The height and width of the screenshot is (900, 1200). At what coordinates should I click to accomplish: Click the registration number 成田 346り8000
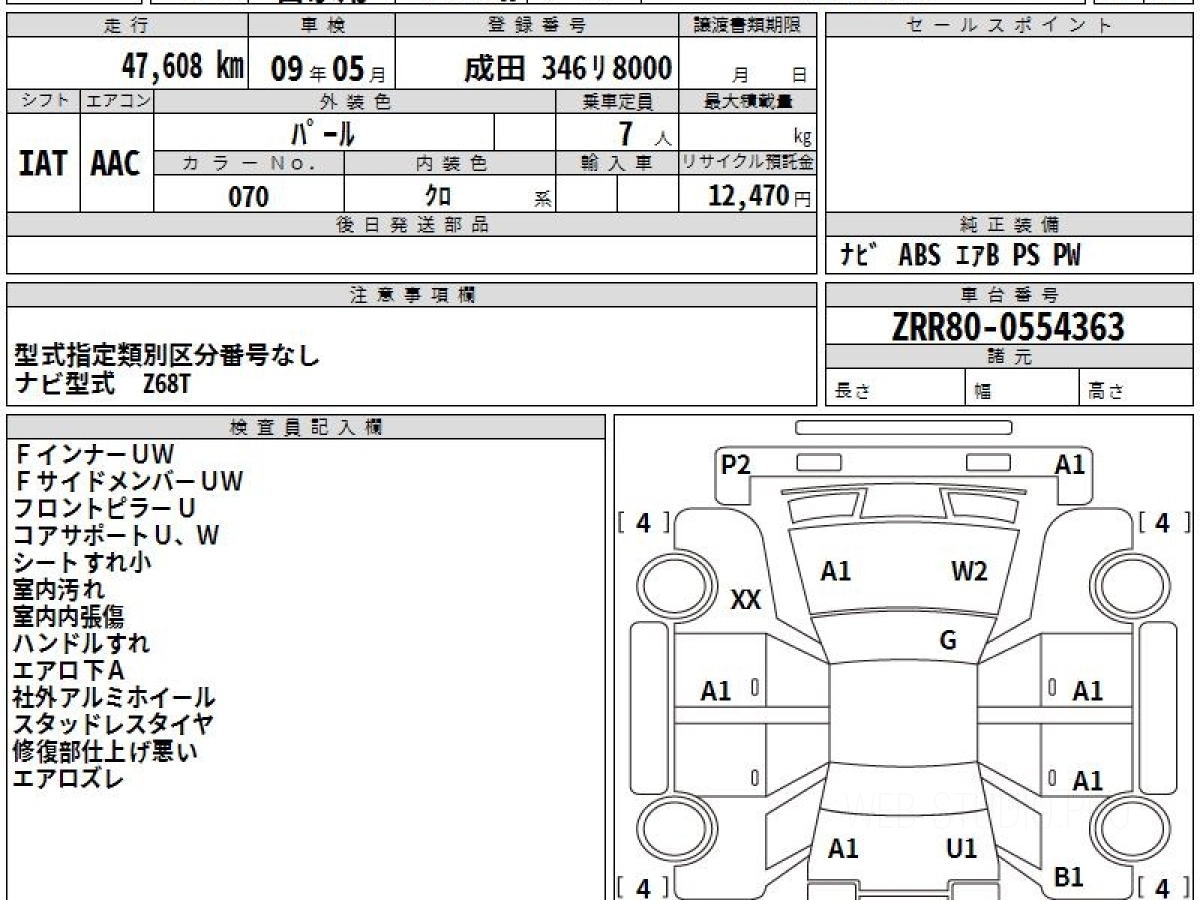(568, 68)
